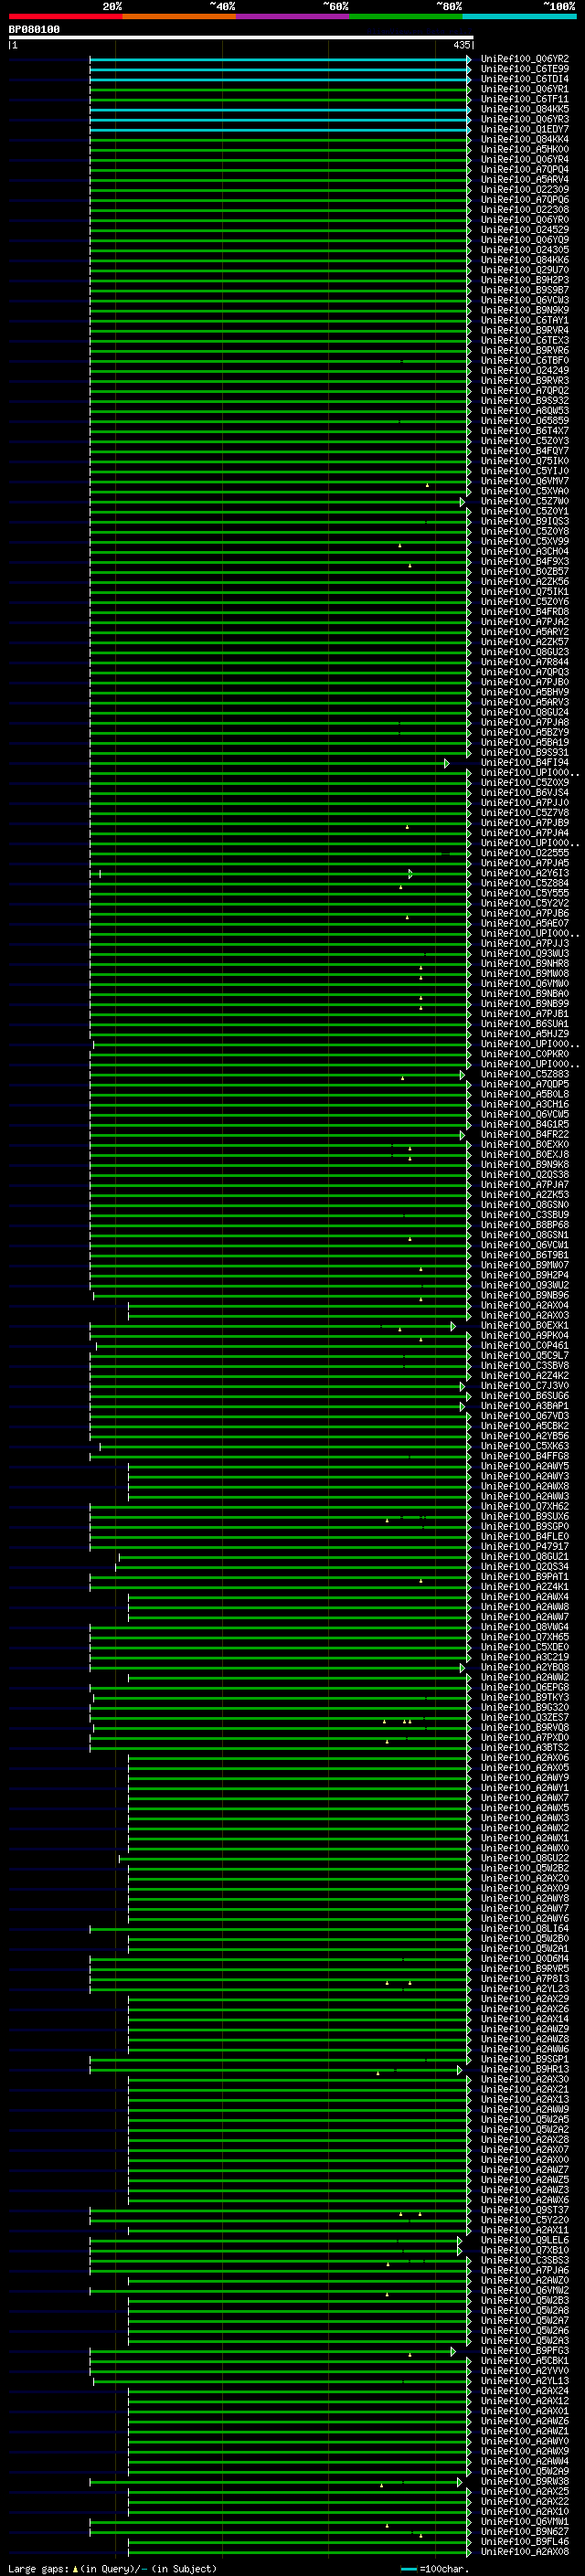Choose entry UniRef100_B6VJS4
Image resolution: width=585 pixels, height=2576 pixels.
coord(524,792)
